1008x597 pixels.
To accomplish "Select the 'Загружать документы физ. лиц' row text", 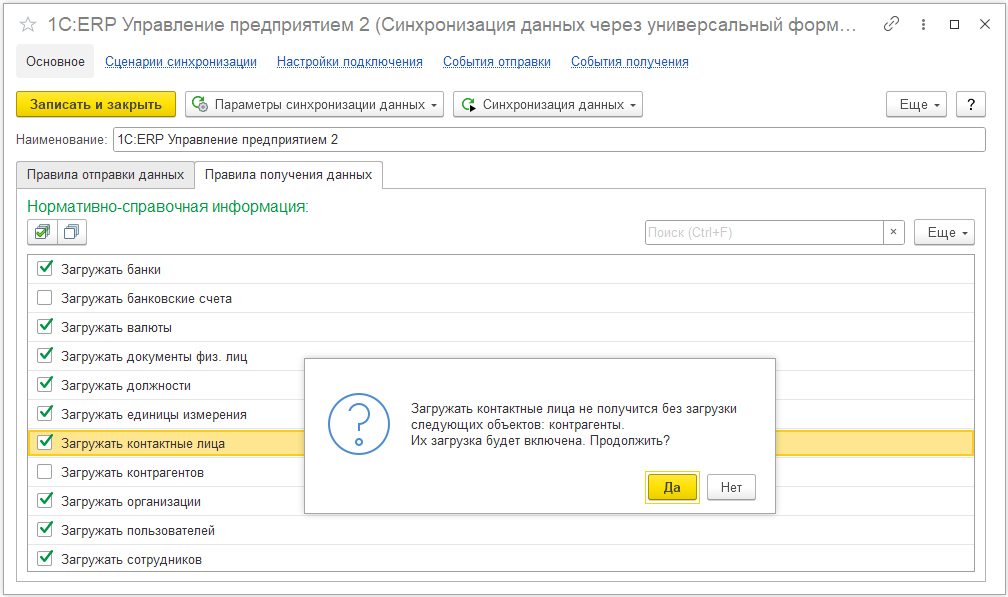I will (x=154, y=357).
